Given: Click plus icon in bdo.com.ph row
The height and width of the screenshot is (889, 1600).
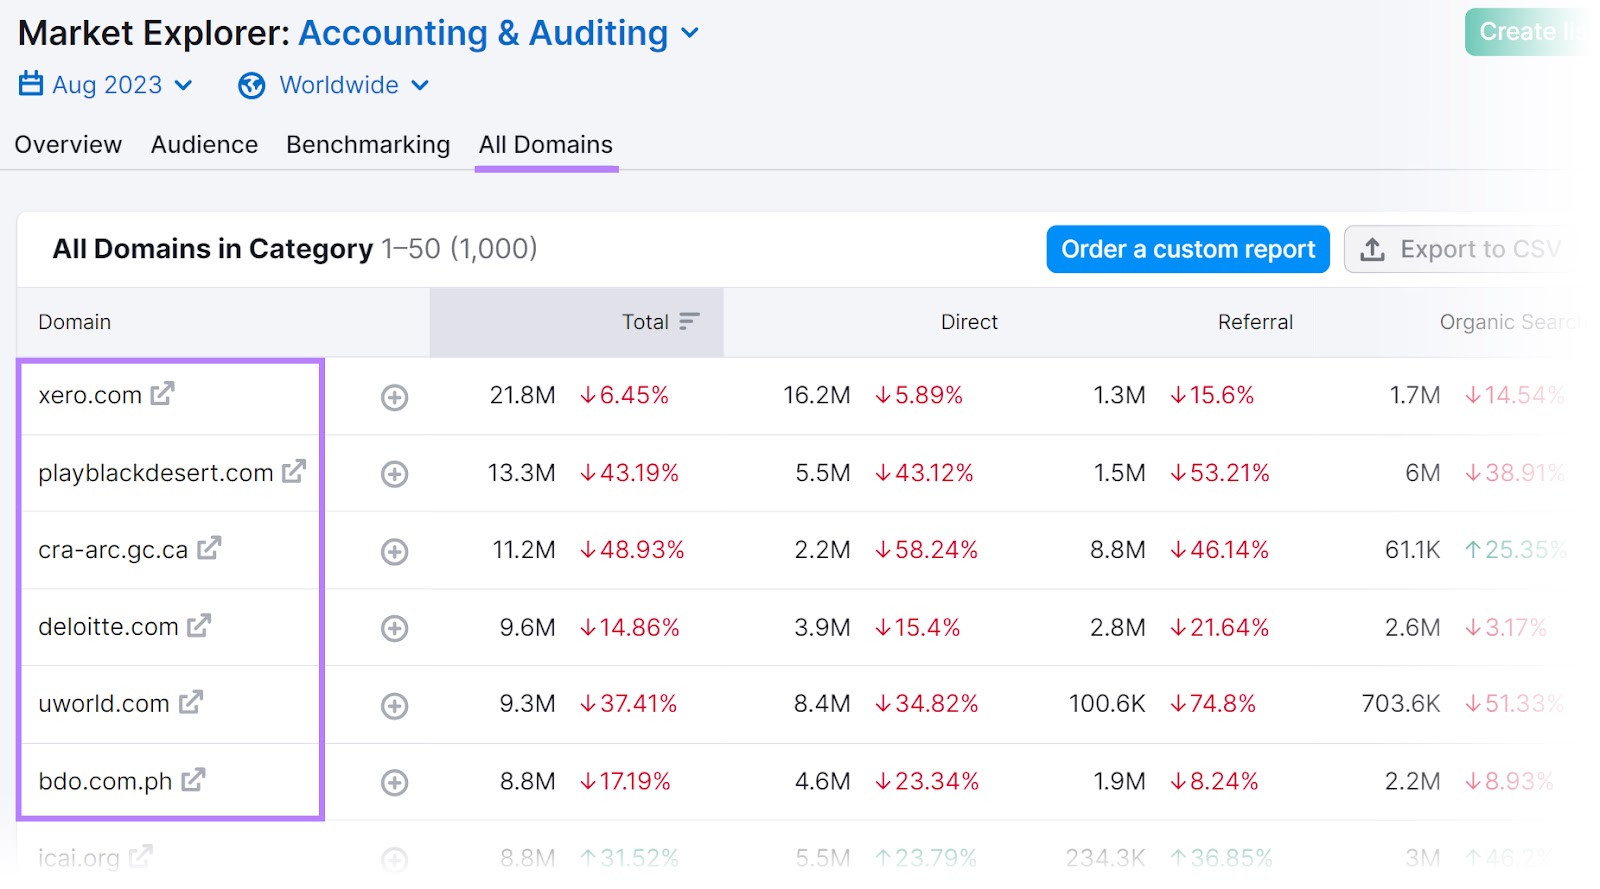Looking at the screenshot, I should pos(395,782).
